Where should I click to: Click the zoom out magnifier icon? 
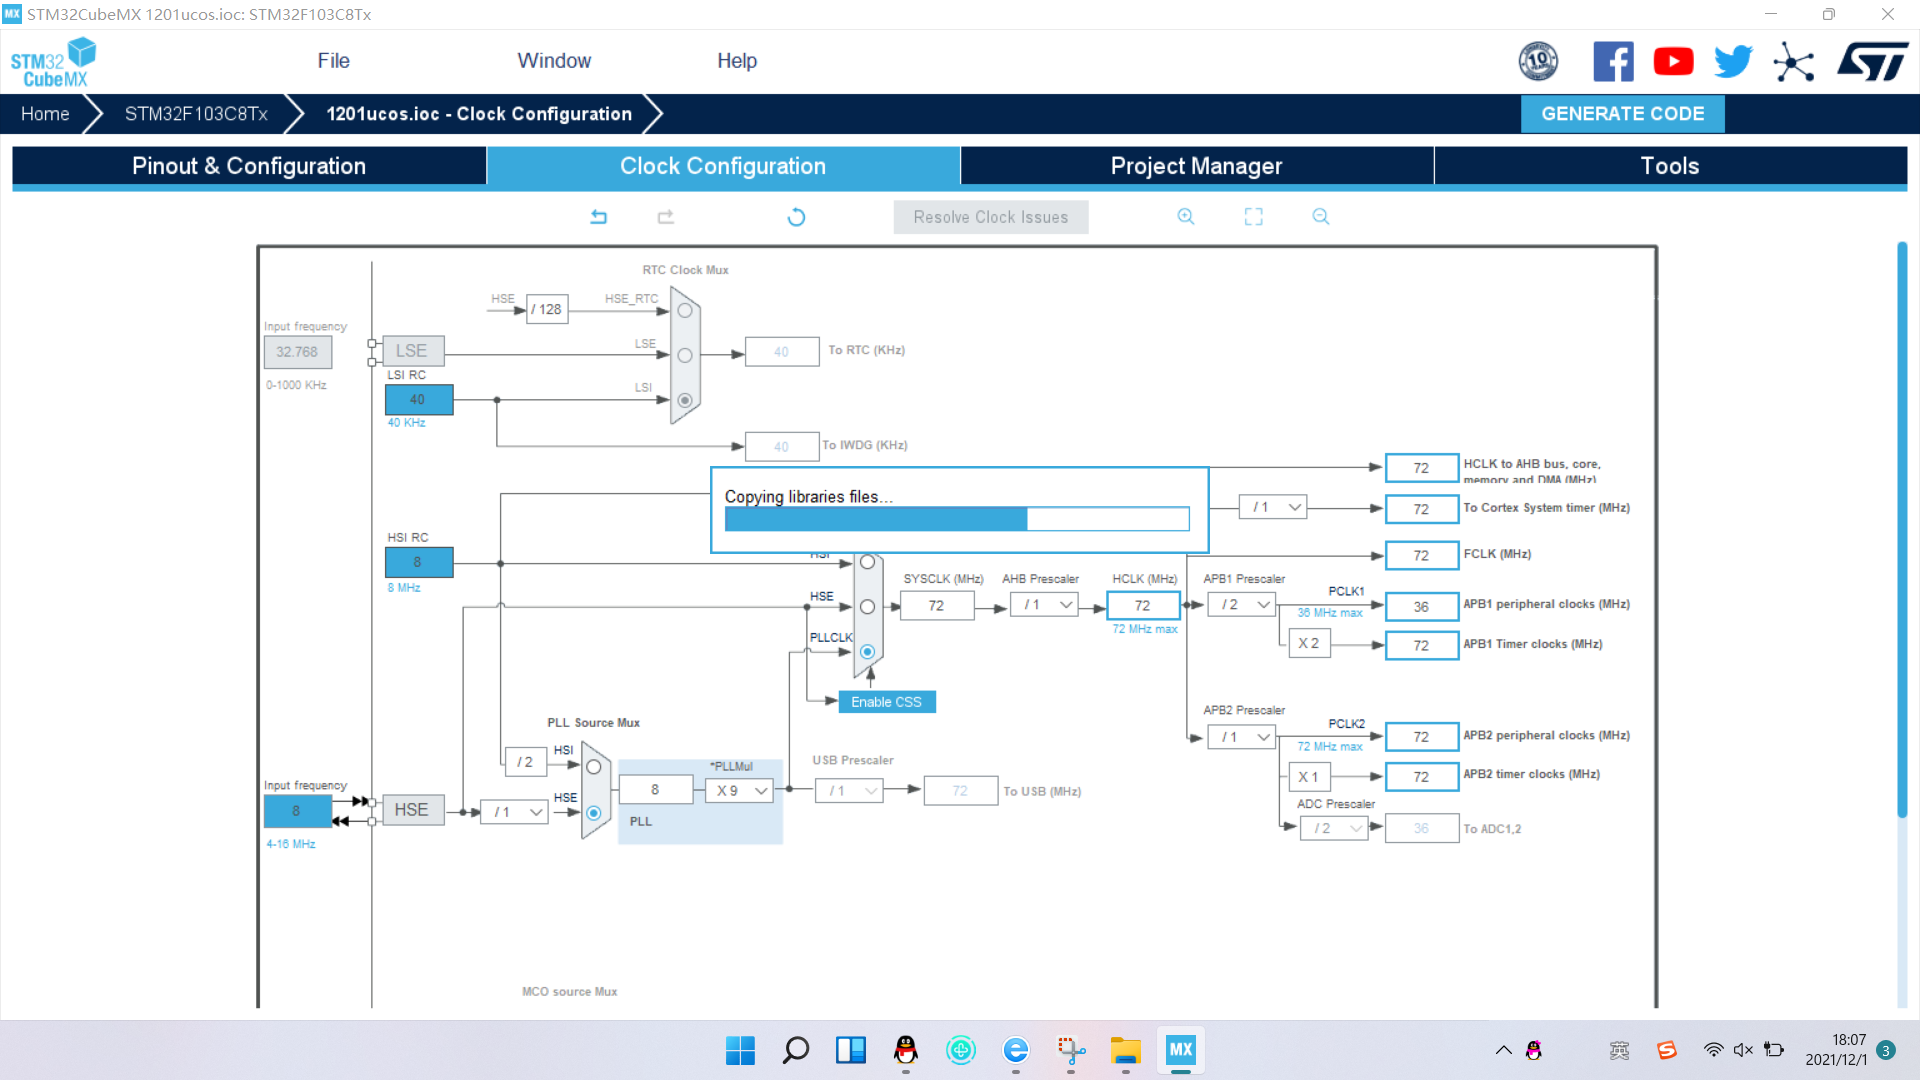coord(1319,216)
